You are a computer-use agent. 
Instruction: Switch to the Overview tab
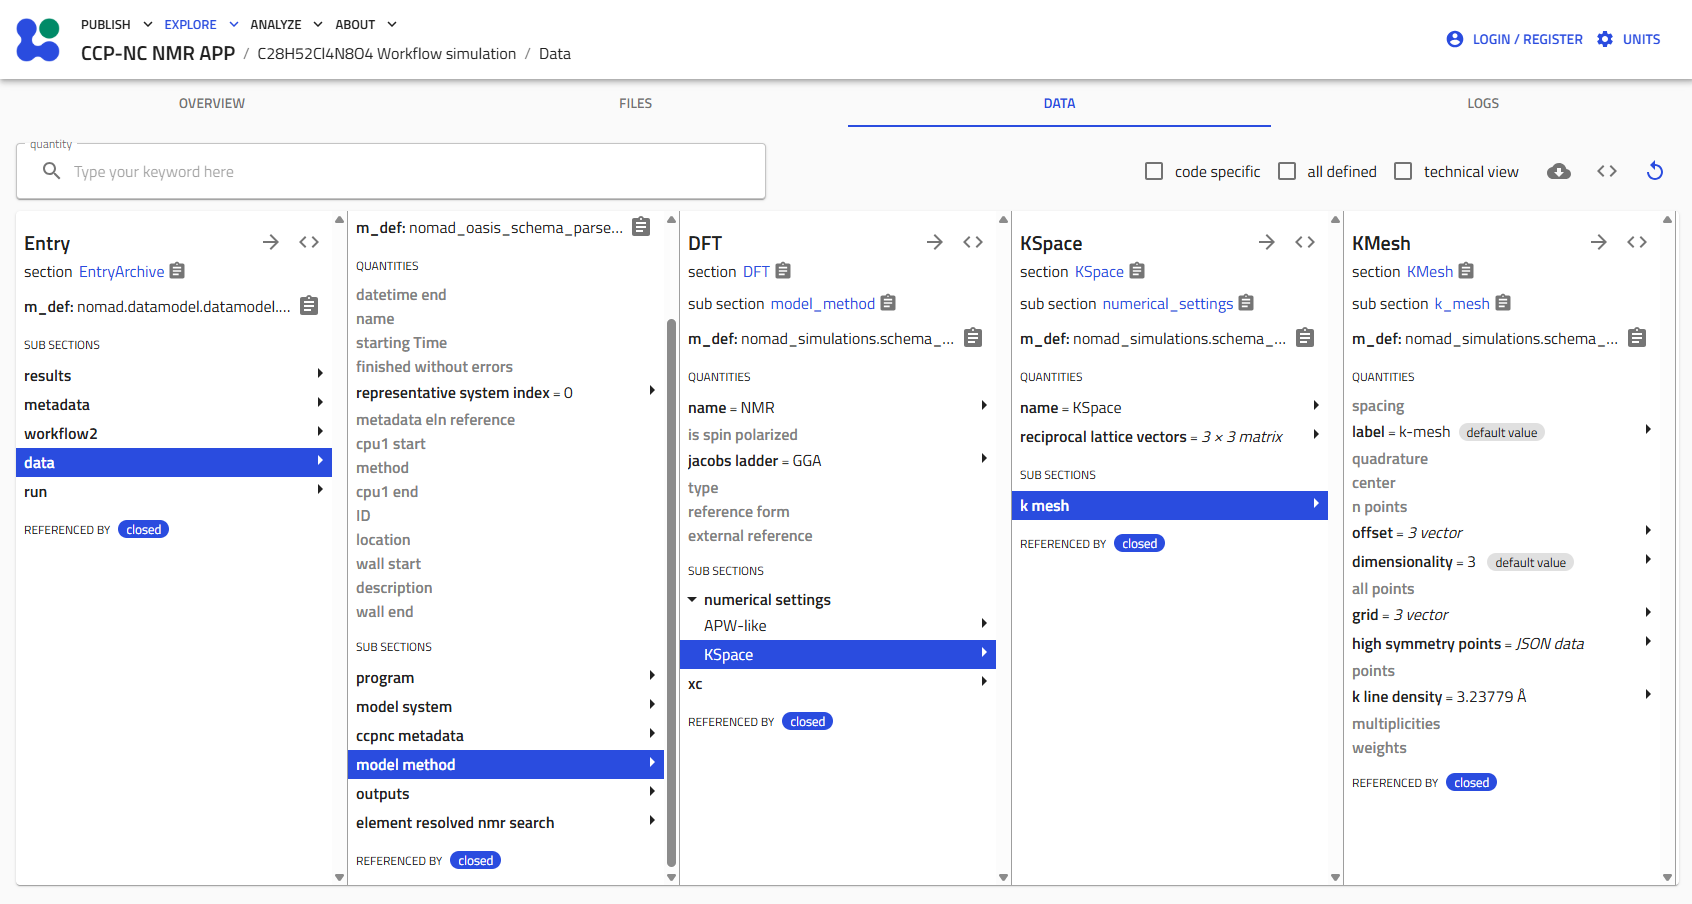point(212,103)
